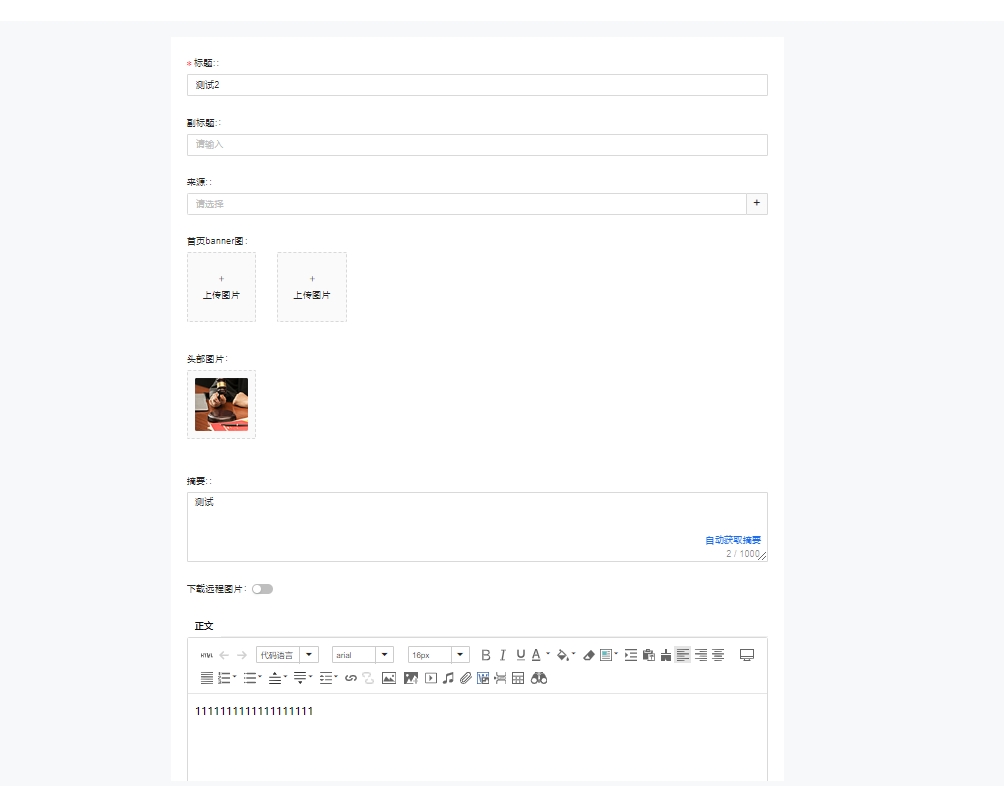Click the 头部图片 gavel thumbnail

point(222,405)
